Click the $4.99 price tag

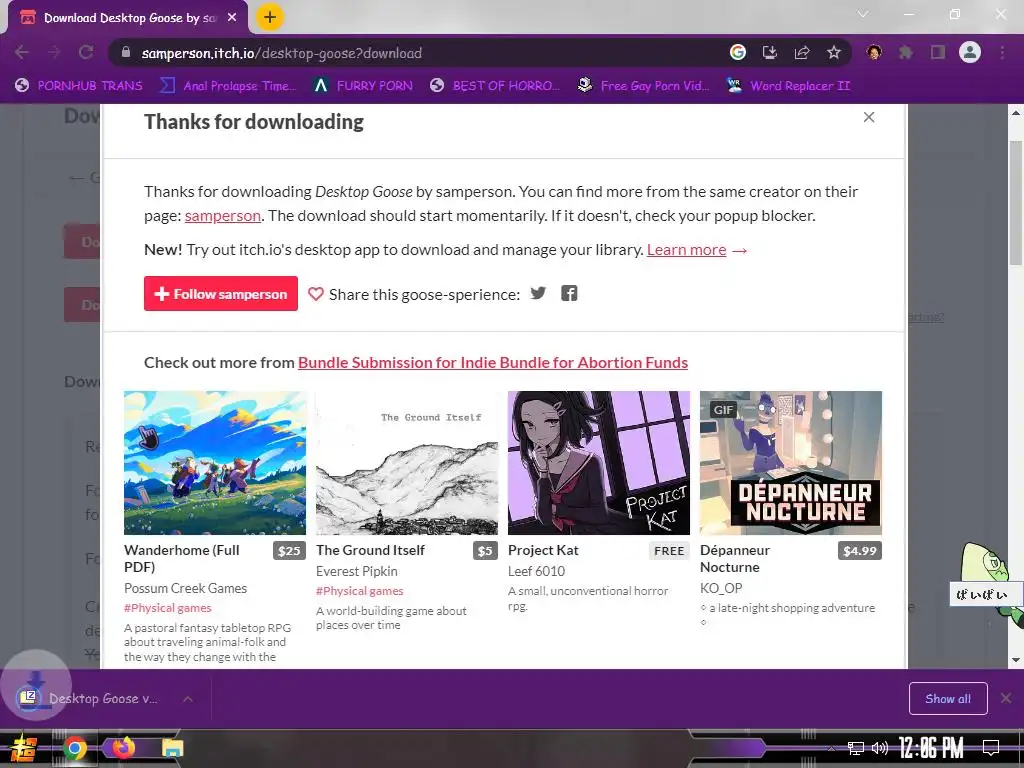(859, 551)
